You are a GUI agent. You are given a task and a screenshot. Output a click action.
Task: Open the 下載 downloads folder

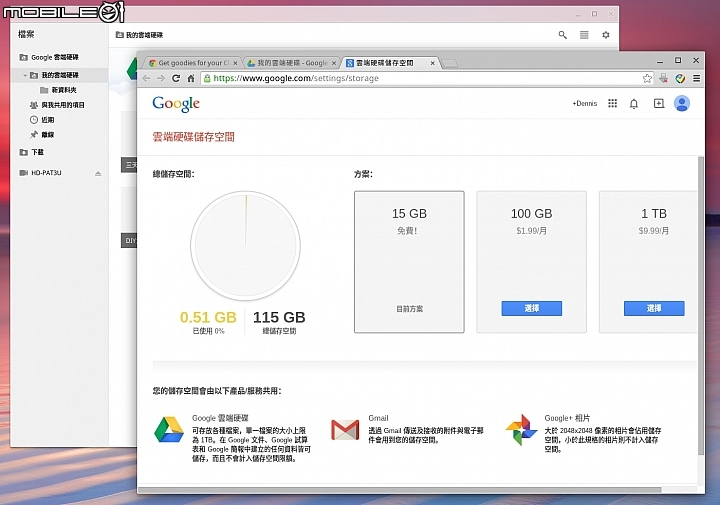click(x=31, y=152)
